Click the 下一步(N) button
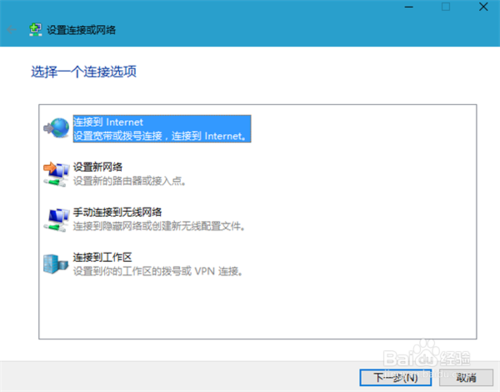 pos(395,378)
